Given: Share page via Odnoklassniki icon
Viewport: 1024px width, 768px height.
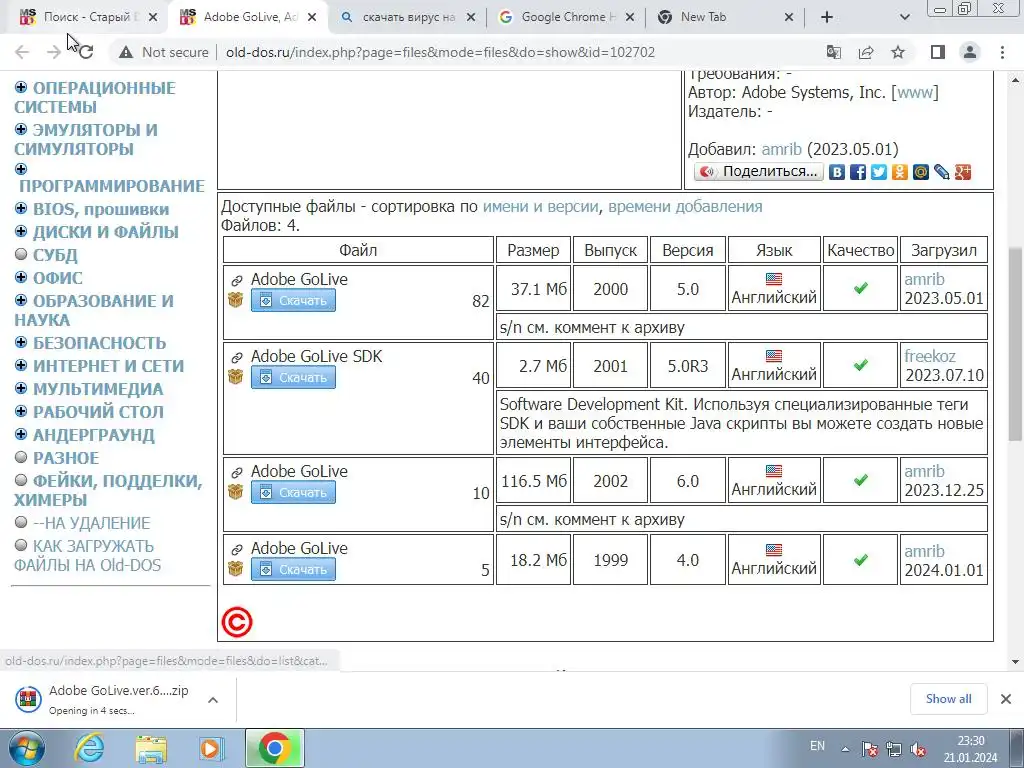Looking at the screenshot, I should [900, 172].
